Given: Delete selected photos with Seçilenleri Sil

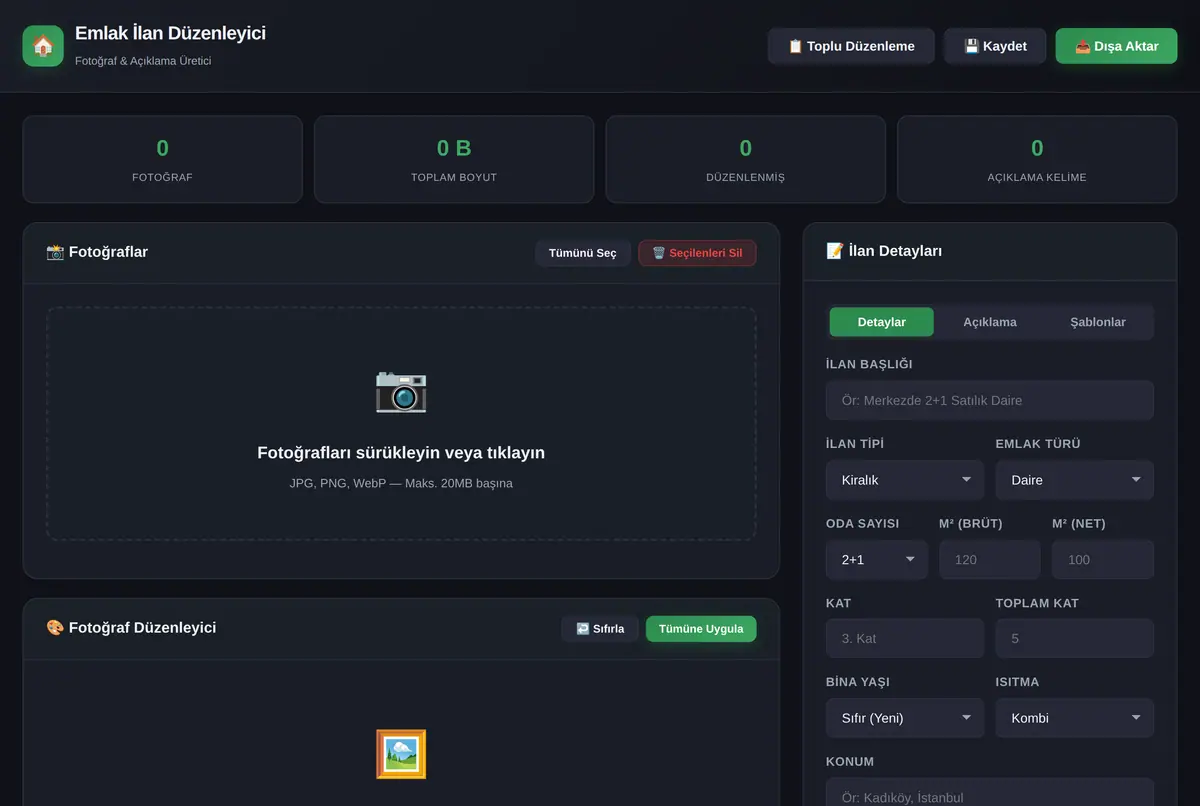Looking at the screenshot, I should click(697, 253).
